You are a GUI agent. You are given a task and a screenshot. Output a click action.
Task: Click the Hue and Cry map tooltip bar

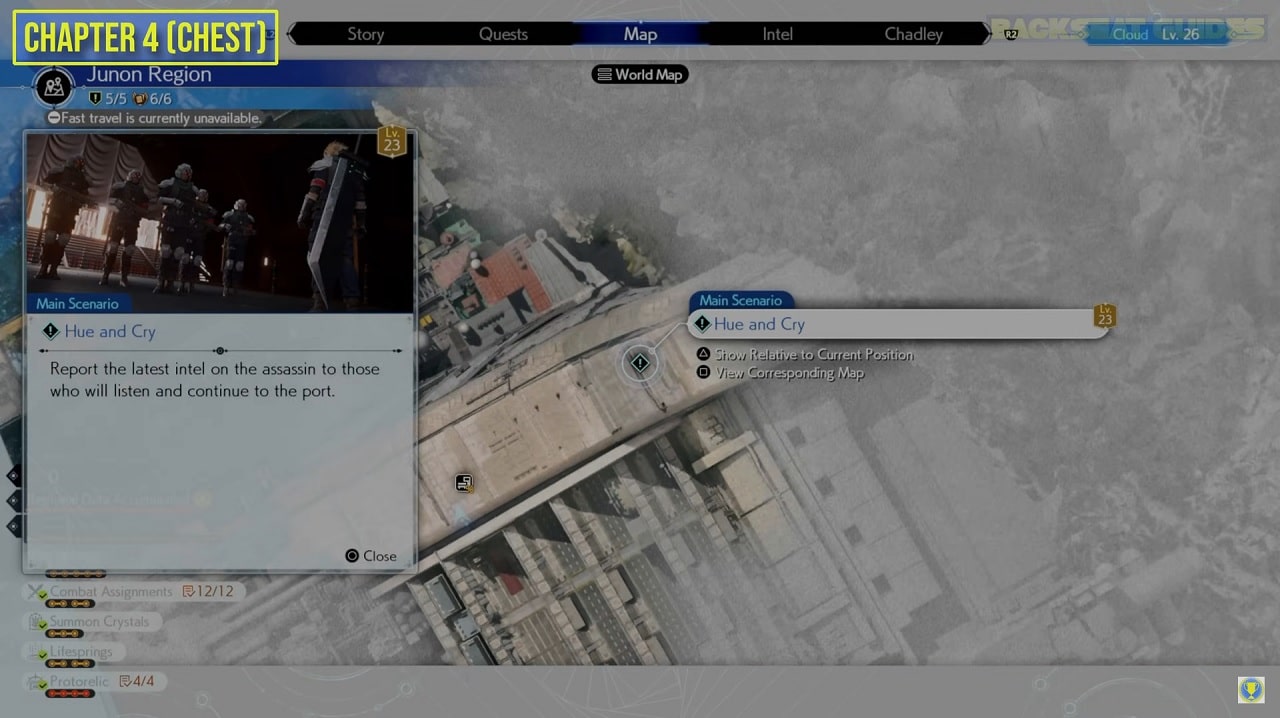(898, 324)
